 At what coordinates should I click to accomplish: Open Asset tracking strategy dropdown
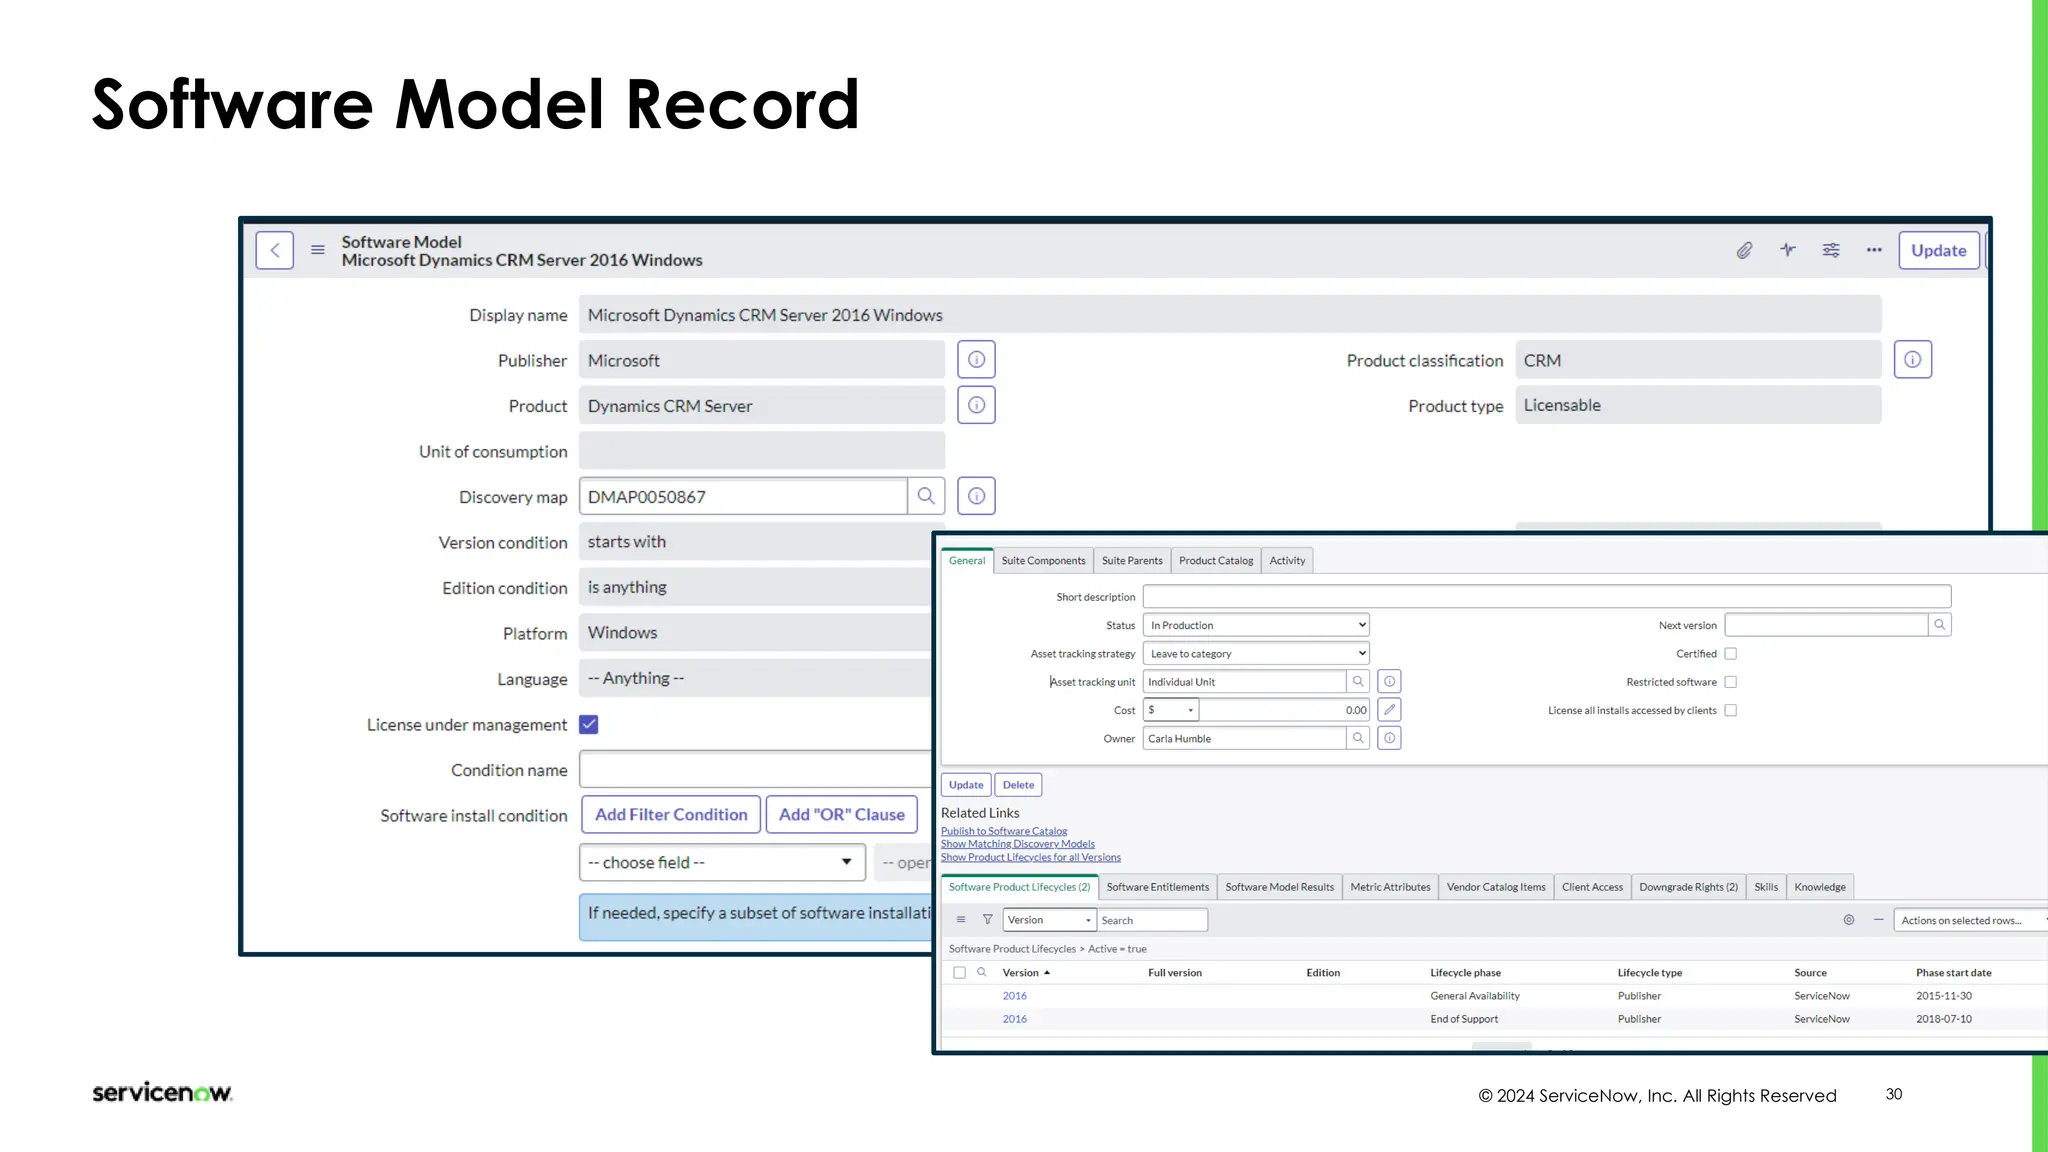coord(1256,653)
